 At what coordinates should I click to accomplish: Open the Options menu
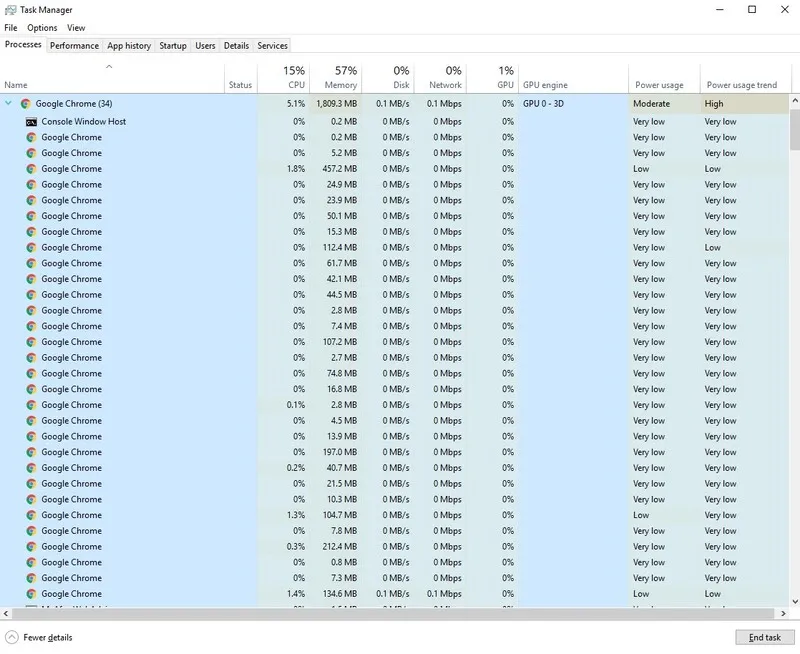42,28
